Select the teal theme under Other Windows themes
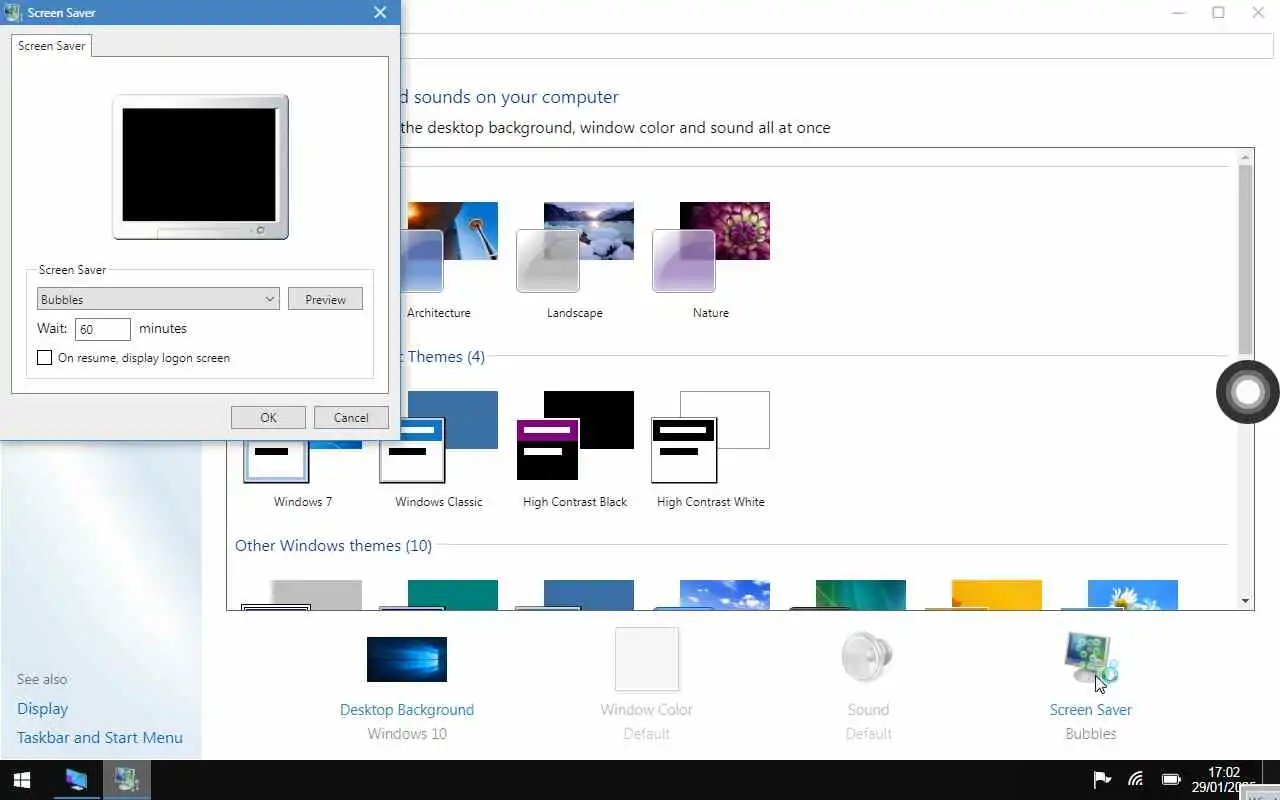This screenshot has height=800, width=1280. pos(438,595)
